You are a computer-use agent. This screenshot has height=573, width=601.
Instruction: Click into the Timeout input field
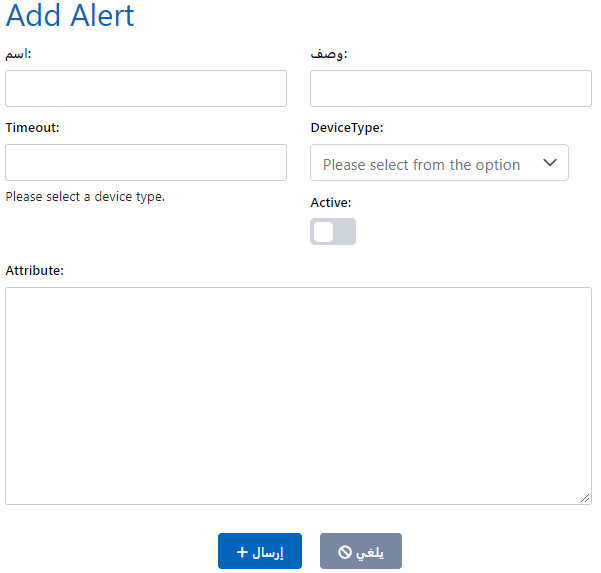click(x=146, y=163)
